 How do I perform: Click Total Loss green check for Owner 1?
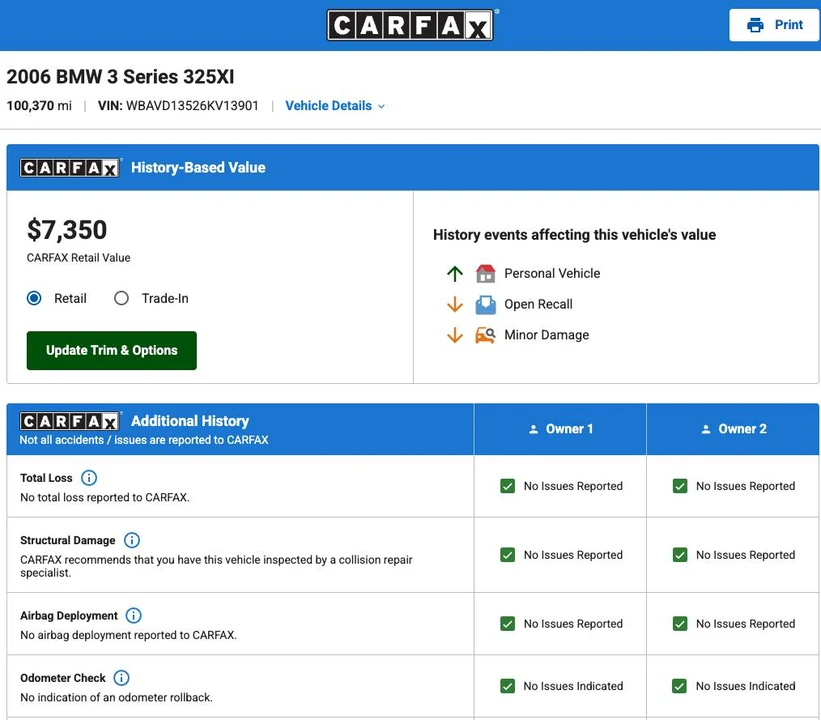pos(507,486)
